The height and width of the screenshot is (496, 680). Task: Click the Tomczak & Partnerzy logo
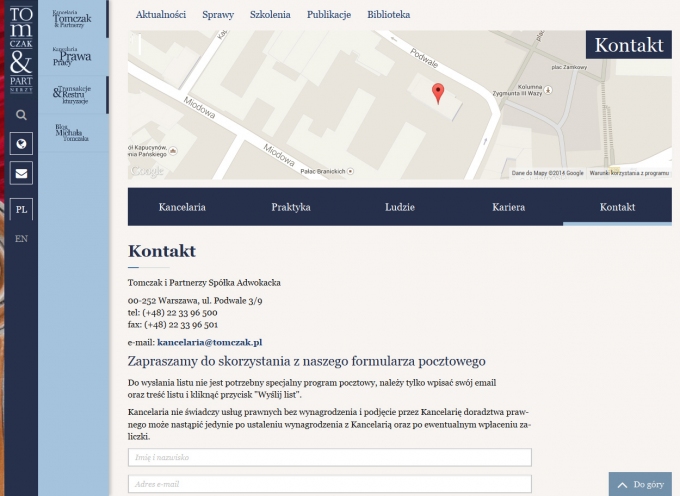21,48
